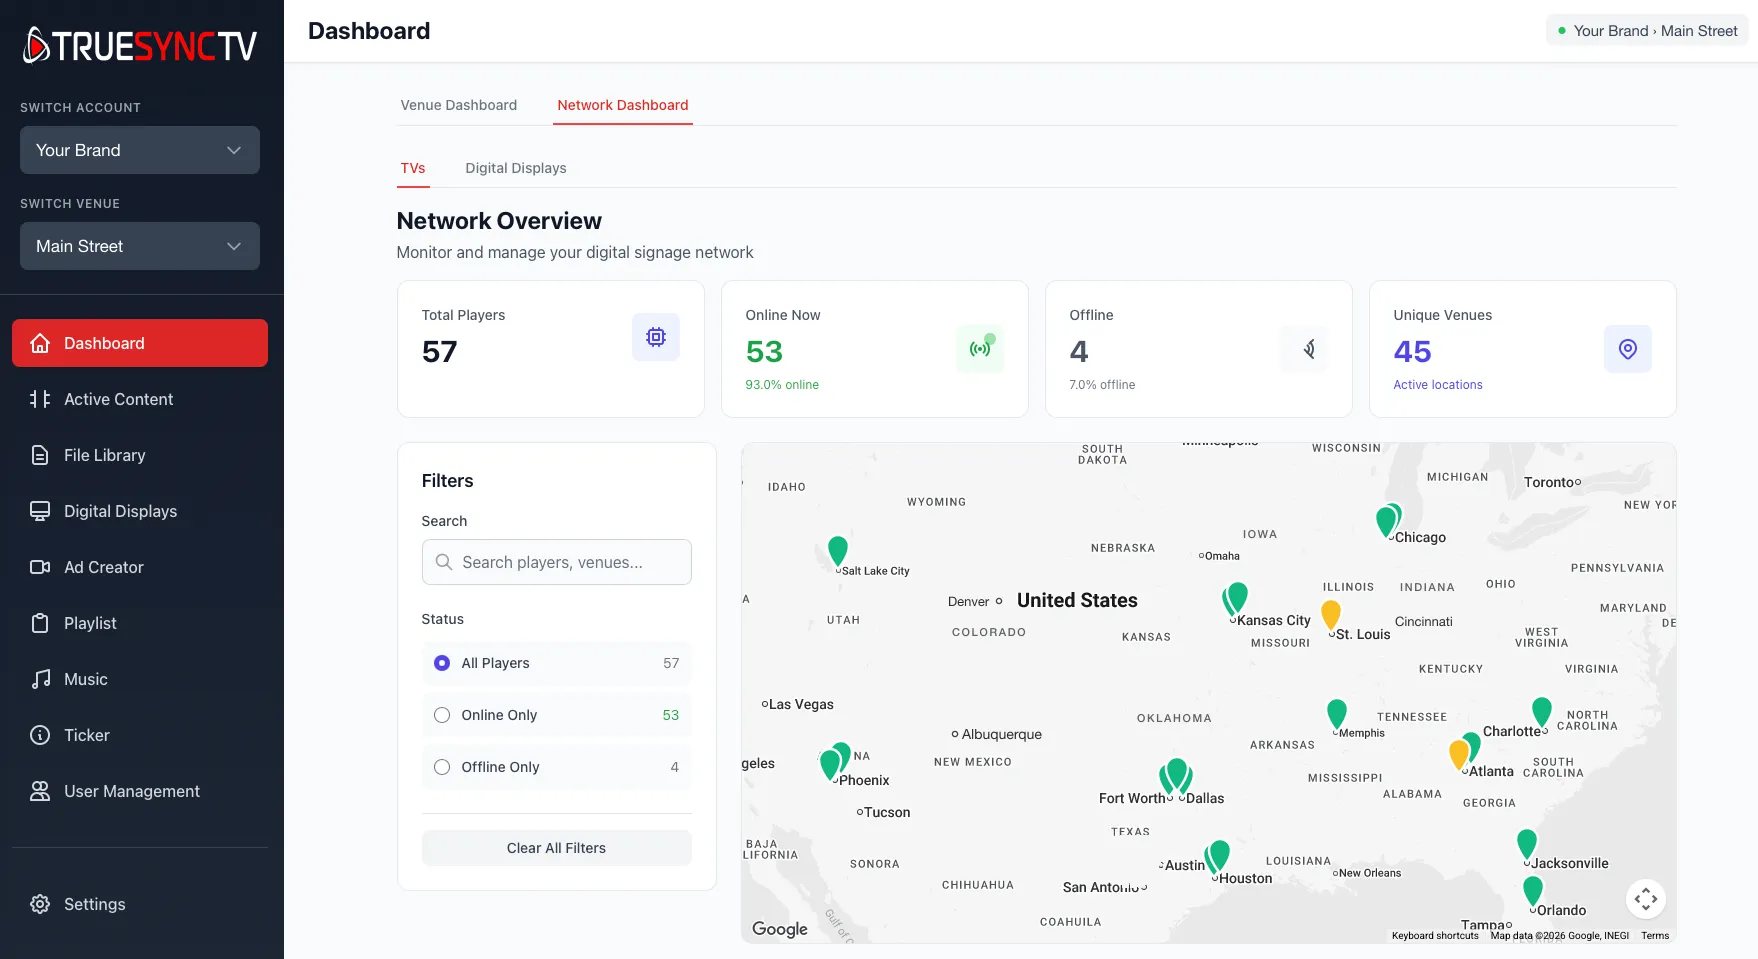The width and height of the screenshot is (1758, 959).
Task: Open Active Content from the sidebar
Action: tap(140, 399)
